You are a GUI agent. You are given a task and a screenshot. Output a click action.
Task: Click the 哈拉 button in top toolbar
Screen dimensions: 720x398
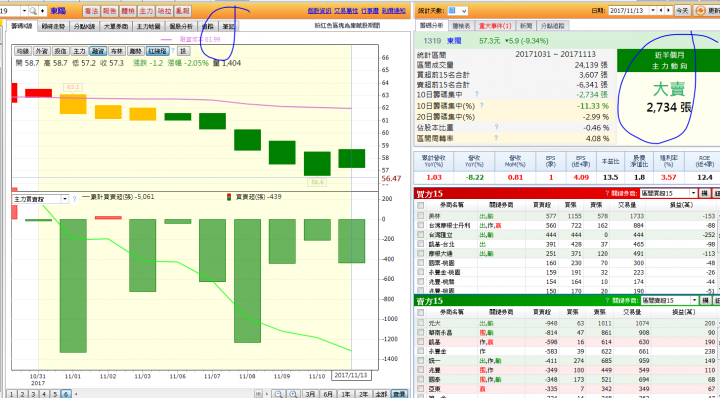[x=164, y=11]
